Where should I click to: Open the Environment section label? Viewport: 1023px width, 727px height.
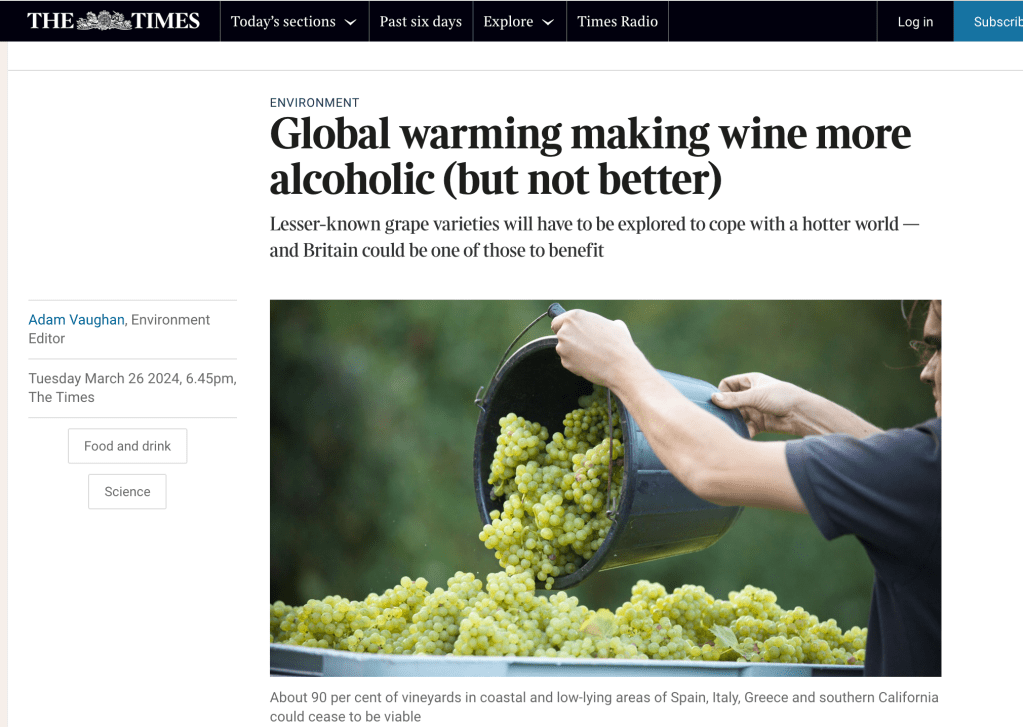point(314,103)
